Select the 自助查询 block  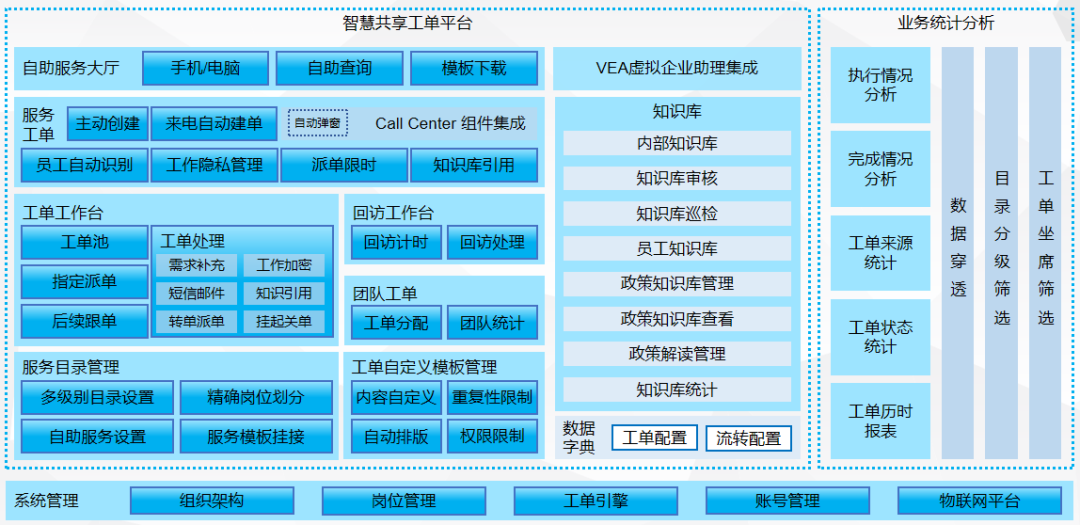point(339,69)
